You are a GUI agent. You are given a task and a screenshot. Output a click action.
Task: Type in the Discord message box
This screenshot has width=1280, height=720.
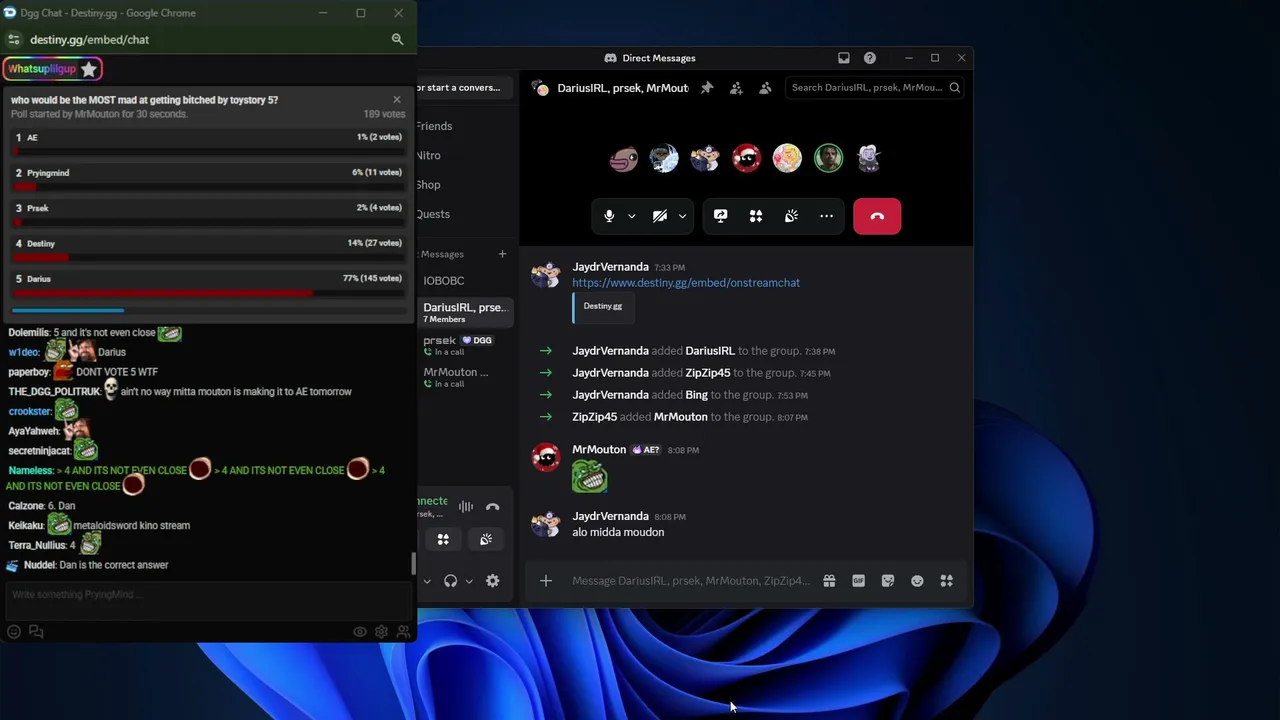pyautogui.click(x=691, y=581)
